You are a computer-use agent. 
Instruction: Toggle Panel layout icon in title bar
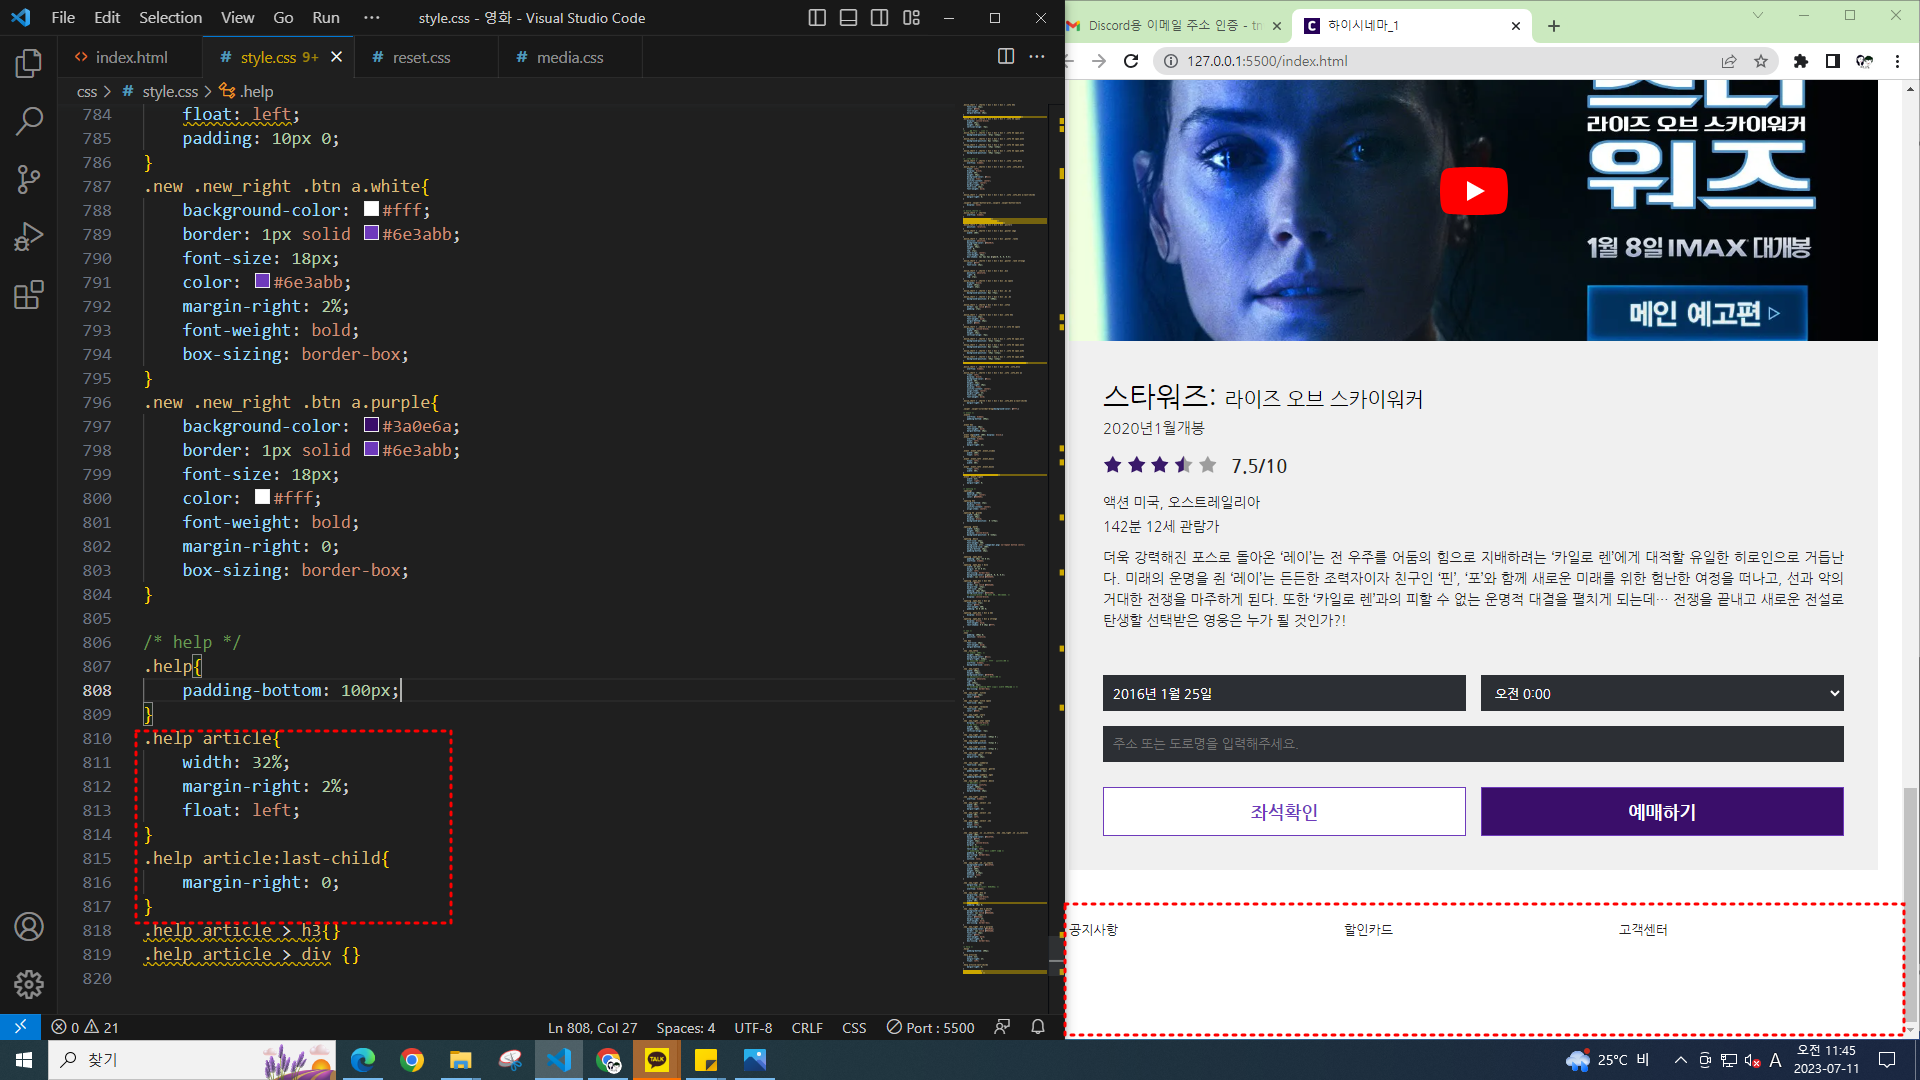[x=848, y=18]
